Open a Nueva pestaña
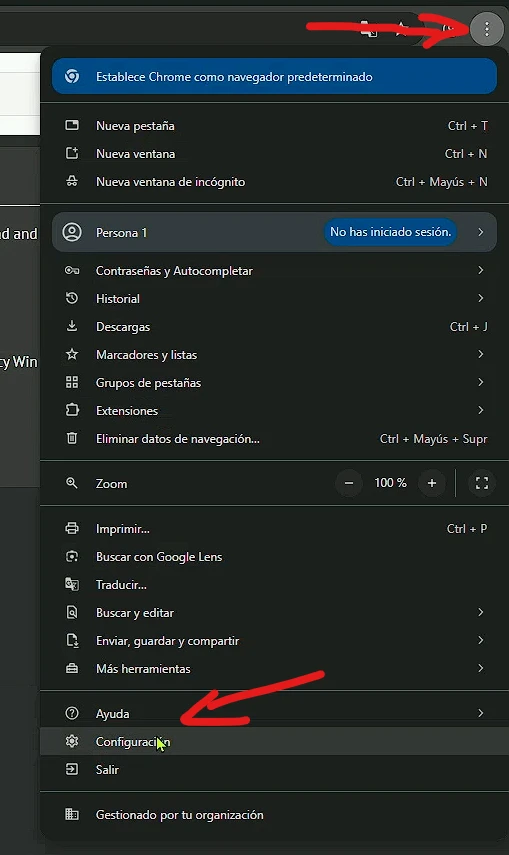The width and height of the screenshot is (509, 855). coord(274,125)
